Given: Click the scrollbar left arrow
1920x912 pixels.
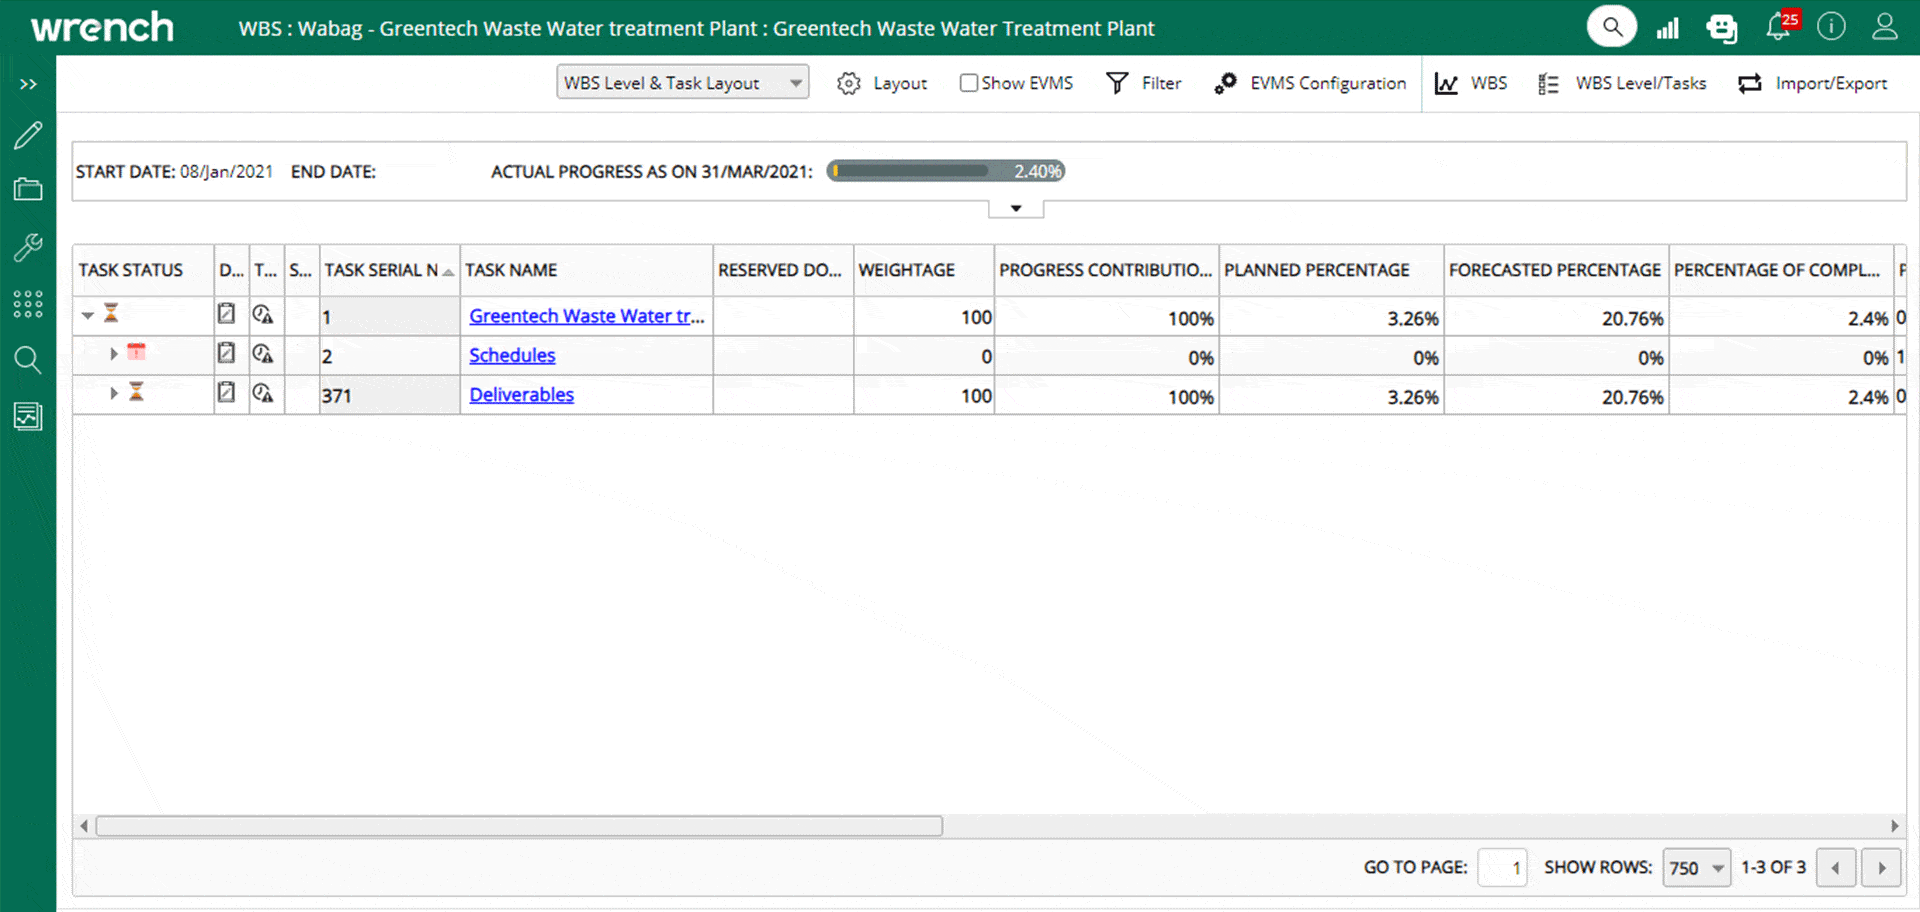Looking at the screenshot, I should point(84,826).
